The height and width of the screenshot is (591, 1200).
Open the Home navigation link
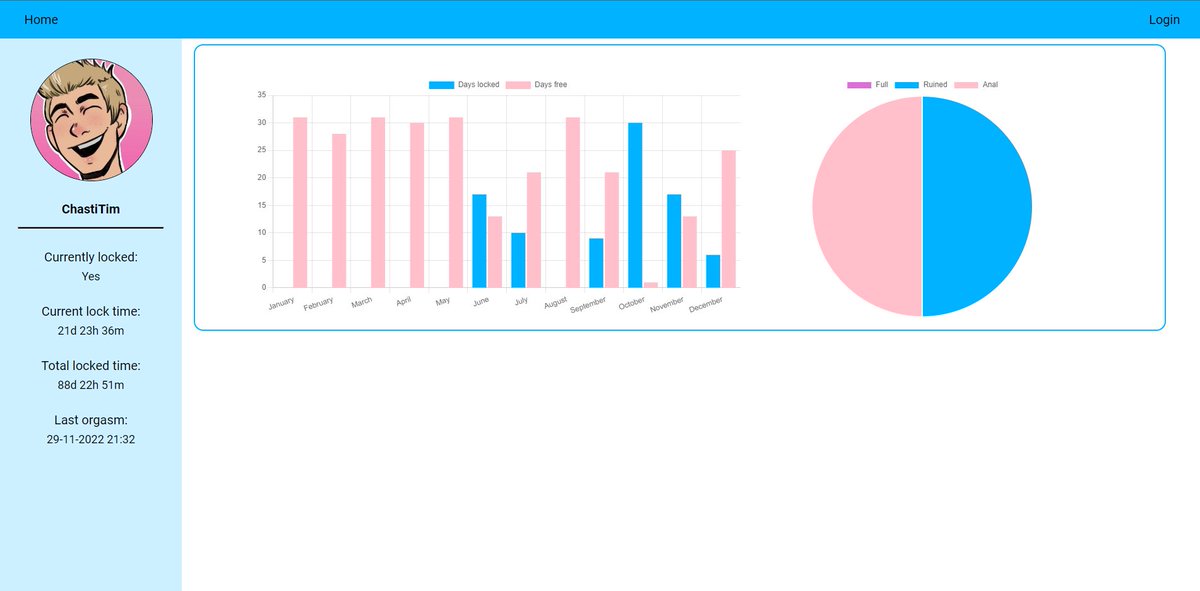[x=41, y=20]
